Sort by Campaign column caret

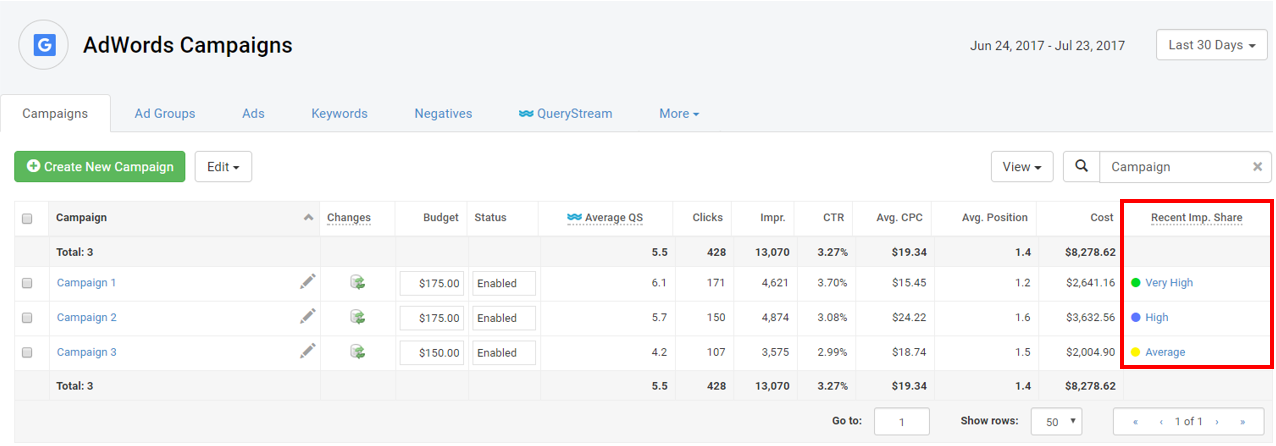click(308, 217)
